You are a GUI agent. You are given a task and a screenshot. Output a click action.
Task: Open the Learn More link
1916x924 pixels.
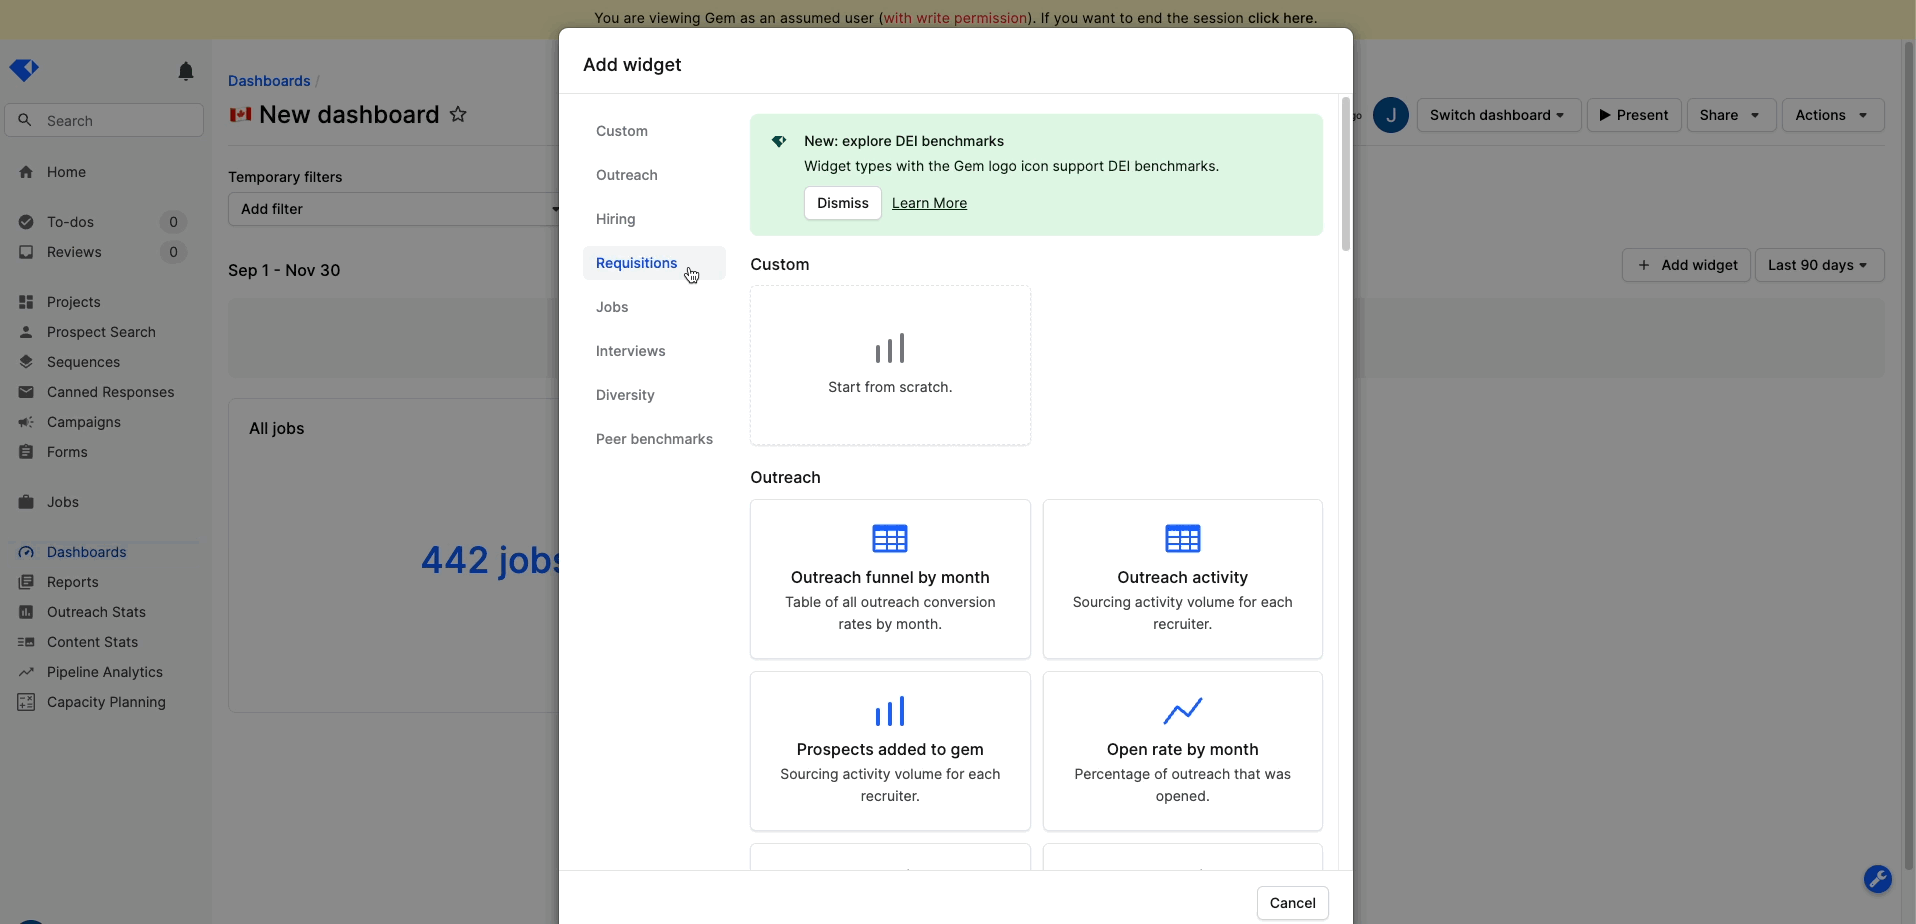(929, 203)
